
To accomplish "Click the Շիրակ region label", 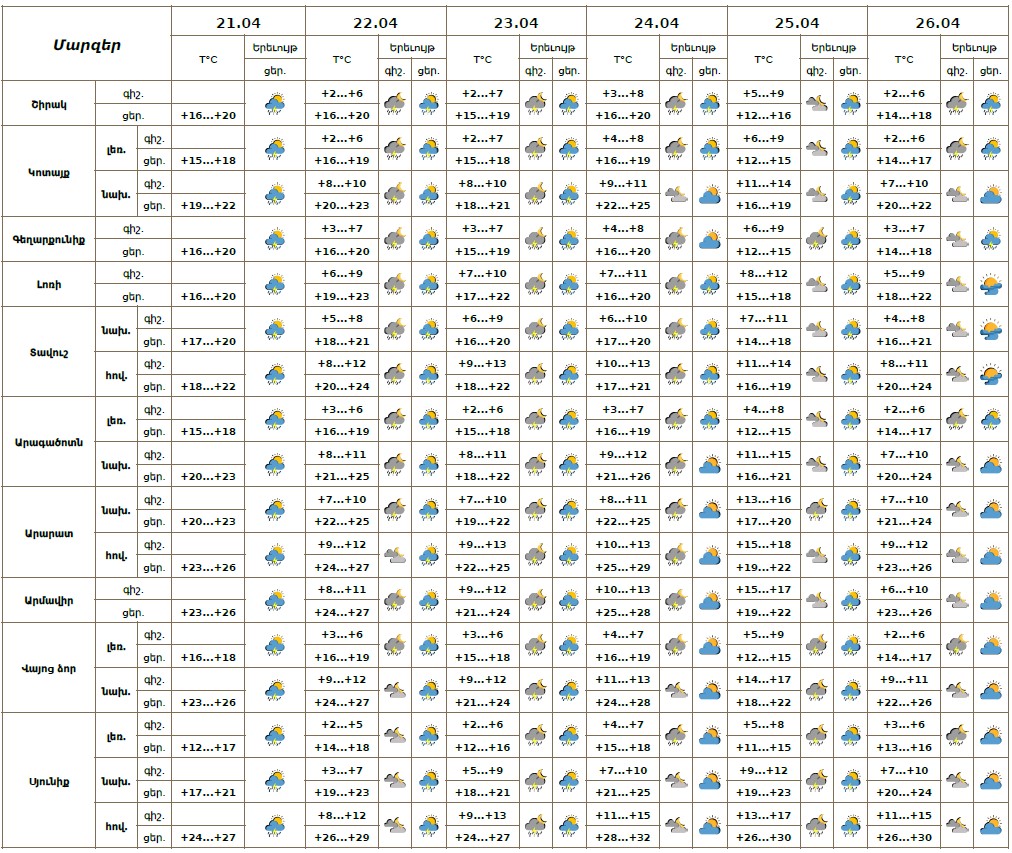I will [48, 104].
